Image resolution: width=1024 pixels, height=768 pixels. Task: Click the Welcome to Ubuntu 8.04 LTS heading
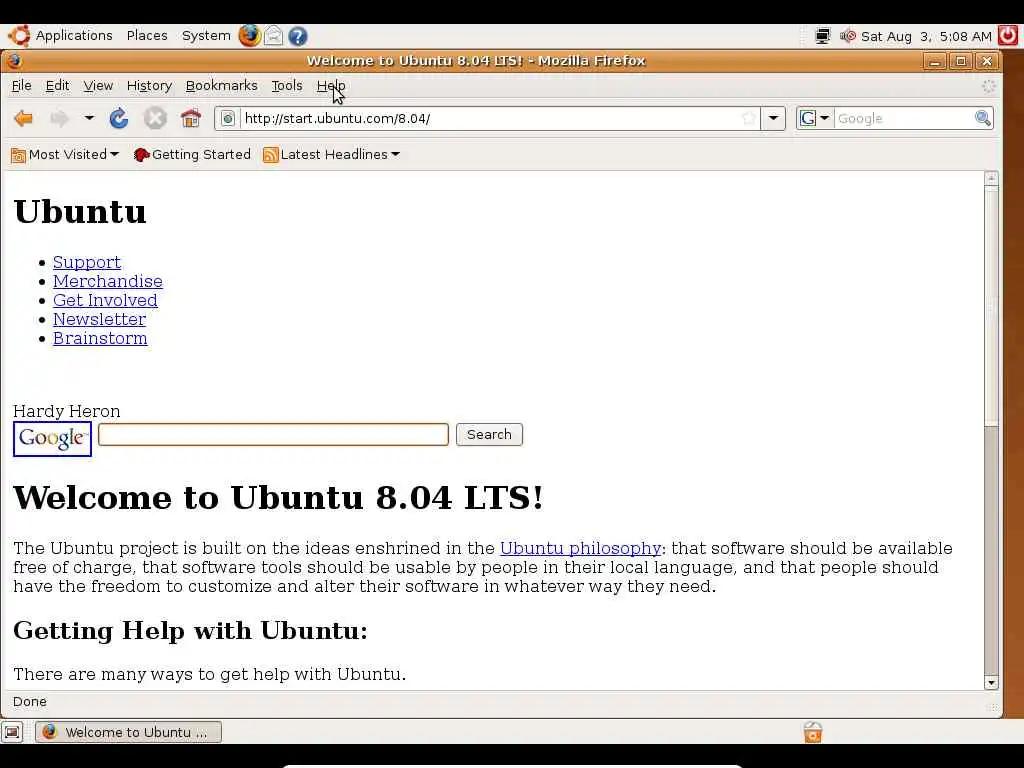click(278, 498)
